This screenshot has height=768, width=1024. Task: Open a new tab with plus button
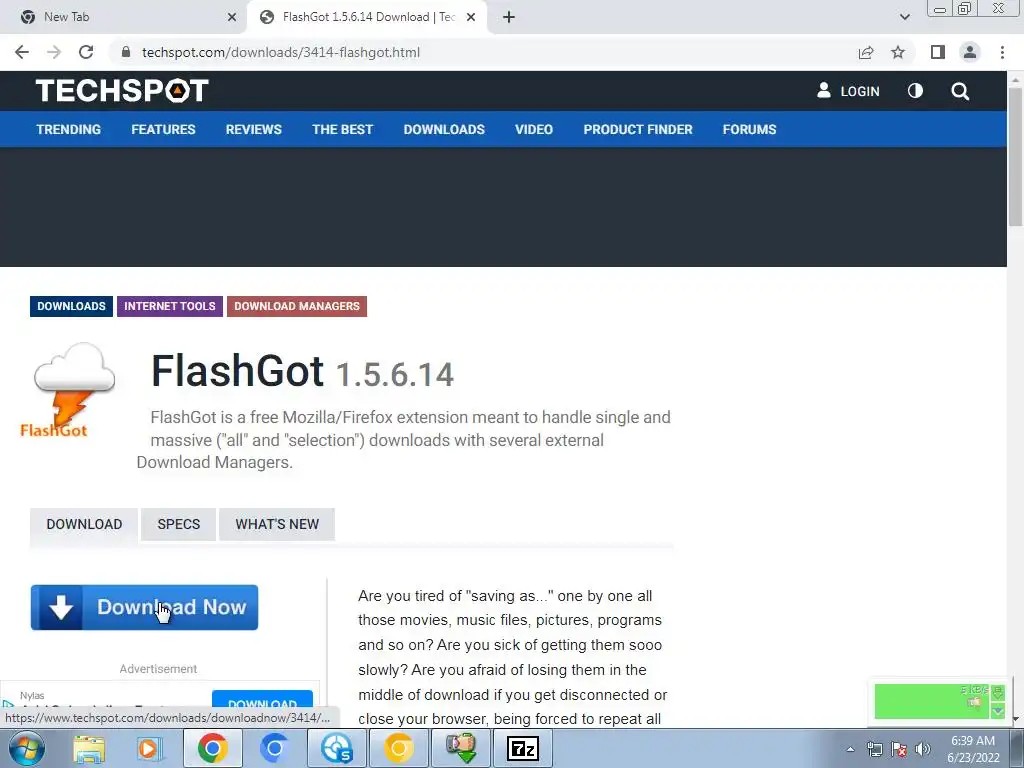[x=509, y=17]
